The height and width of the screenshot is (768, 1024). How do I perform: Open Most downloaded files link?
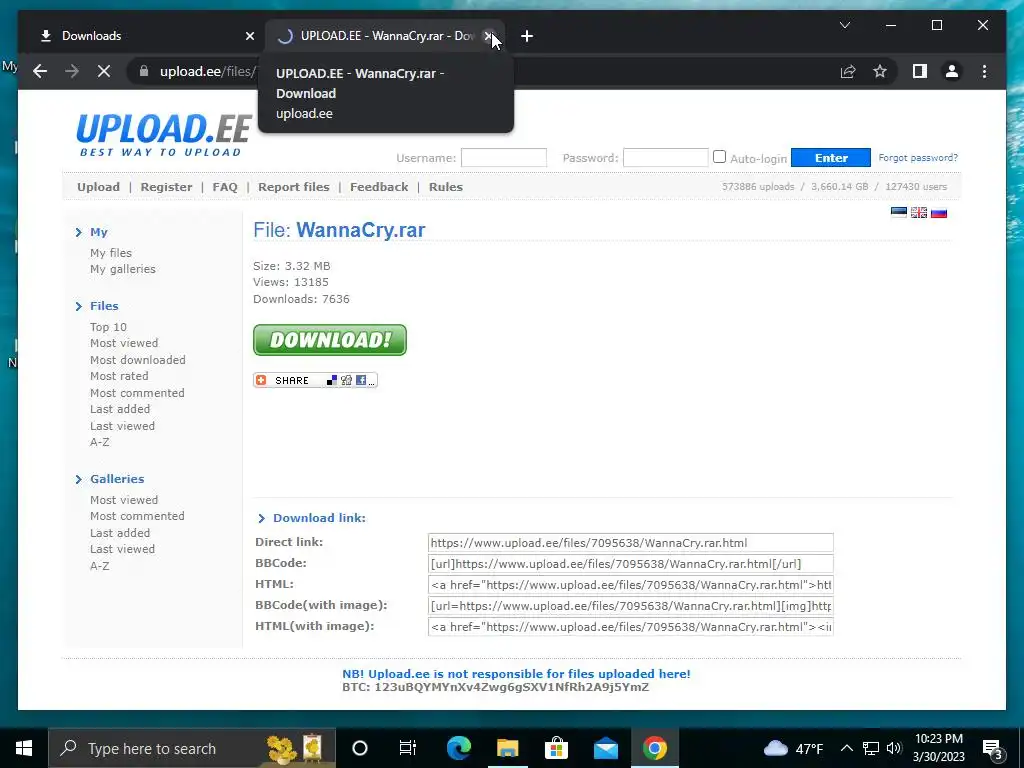click(137, 360)
